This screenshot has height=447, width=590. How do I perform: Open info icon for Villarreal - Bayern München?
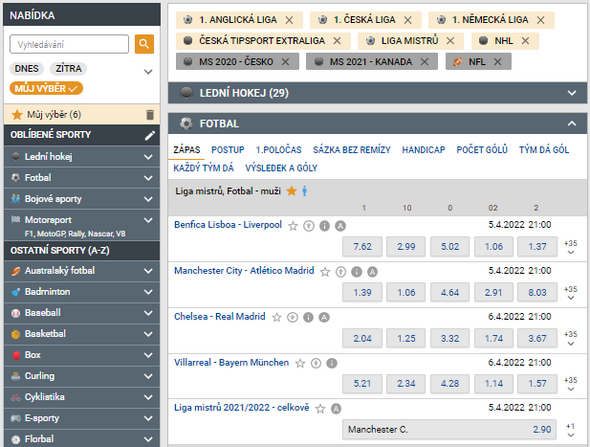tap(331, 363)
